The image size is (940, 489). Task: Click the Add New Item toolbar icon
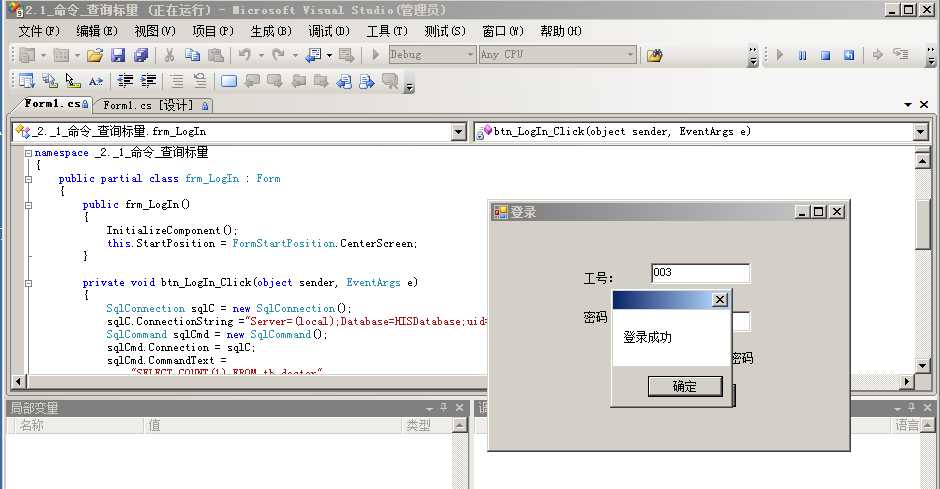(61, 55)
